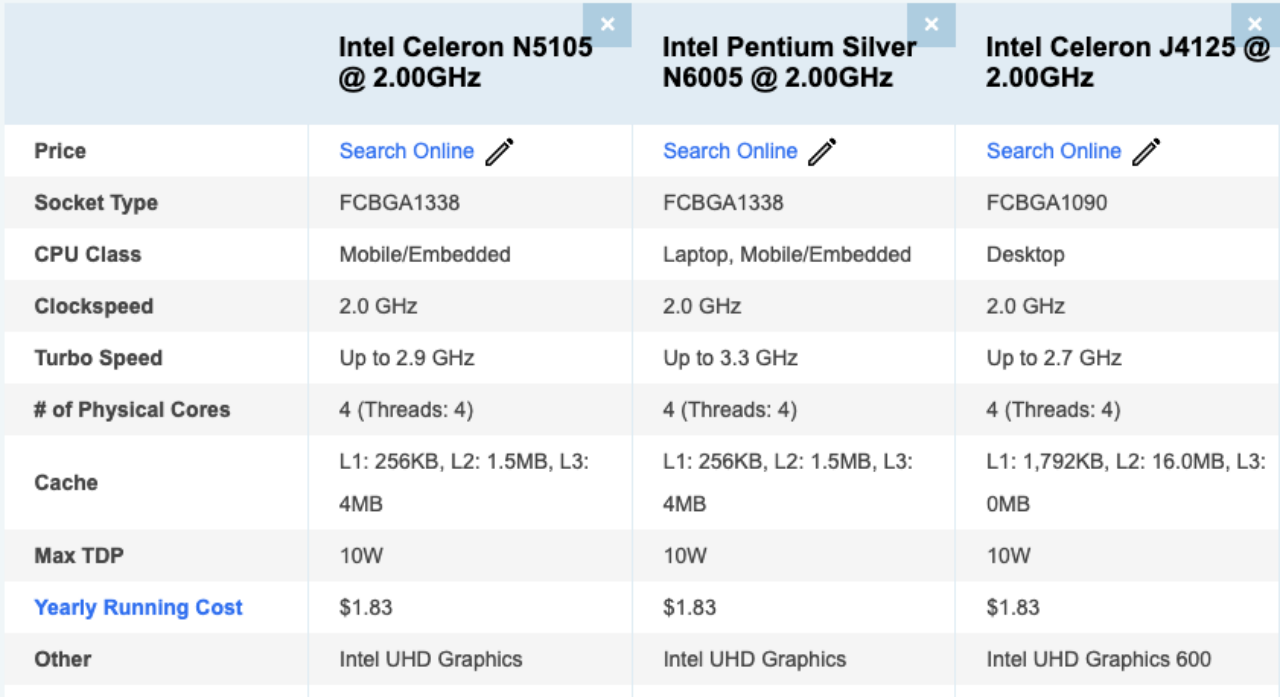Click the Intel Pentium Silver N6005 heading
This screenshot has height=697, width=1280.
(788, 62)
